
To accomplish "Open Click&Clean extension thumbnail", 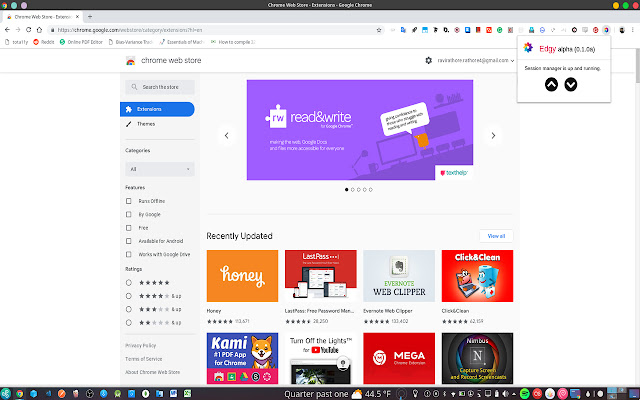I will 478,276.
